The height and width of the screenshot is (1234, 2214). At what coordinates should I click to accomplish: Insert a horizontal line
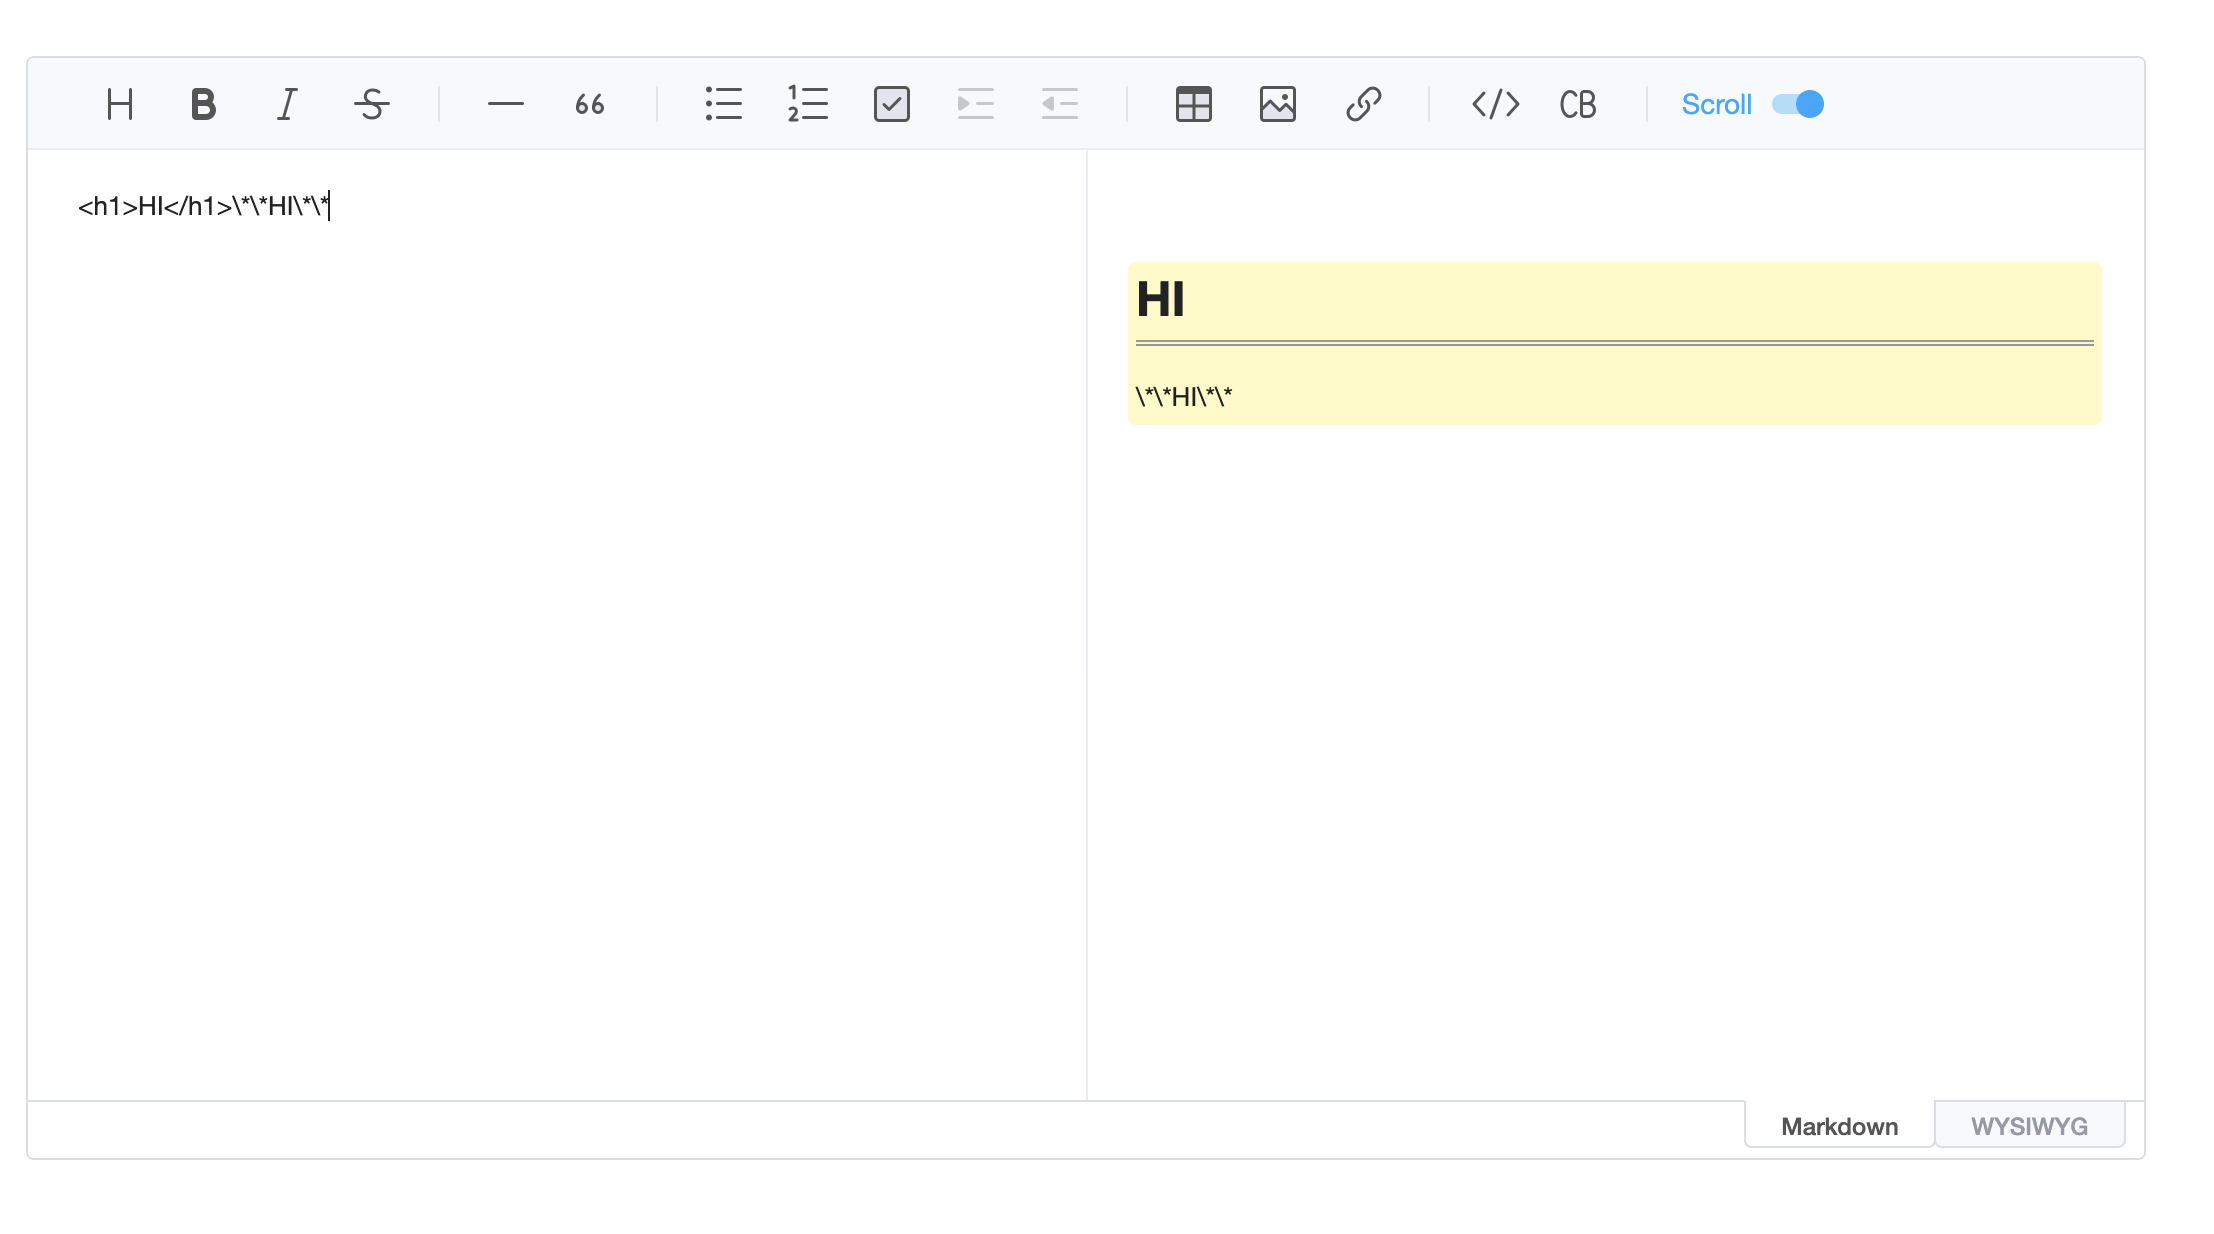click(505, 104)
